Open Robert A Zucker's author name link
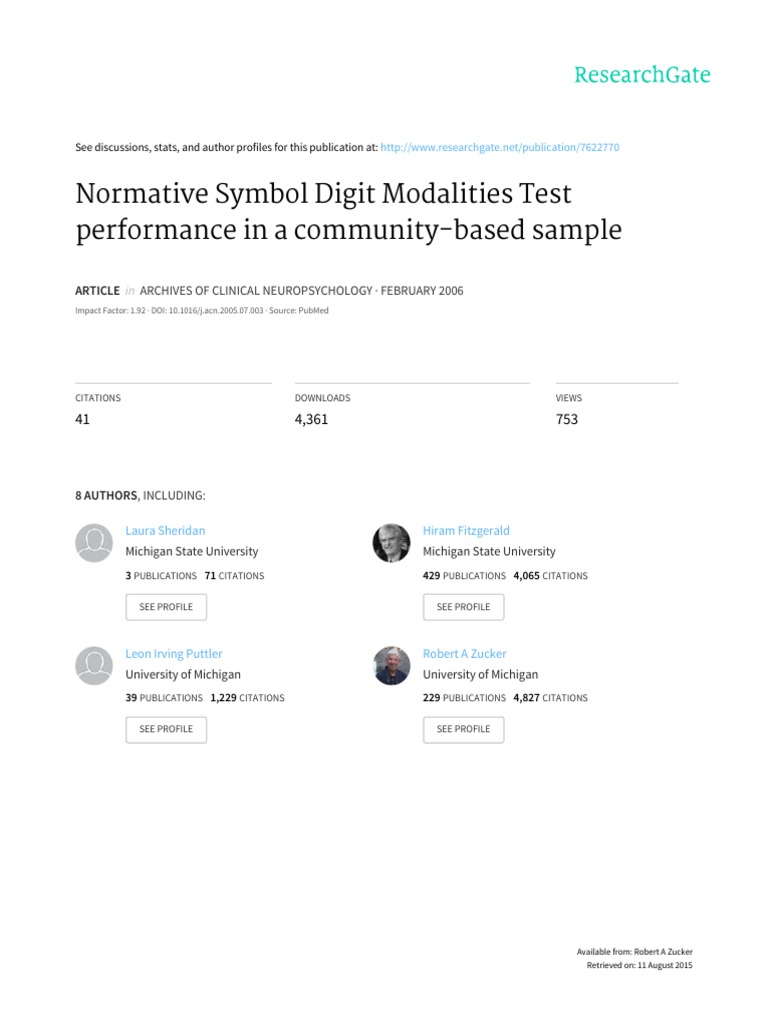Viewport: 768px width, 1024px height. tap(465, 654)
